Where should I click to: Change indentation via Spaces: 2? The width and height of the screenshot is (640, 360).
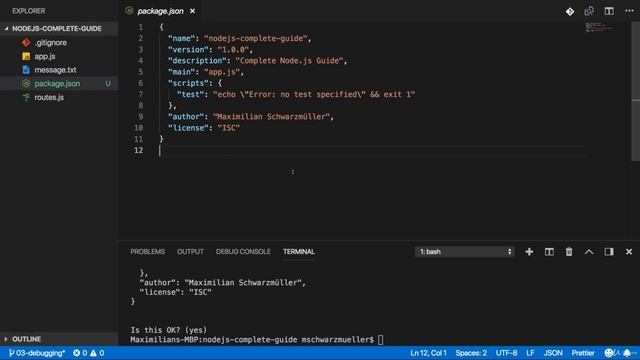pos(471,353)
